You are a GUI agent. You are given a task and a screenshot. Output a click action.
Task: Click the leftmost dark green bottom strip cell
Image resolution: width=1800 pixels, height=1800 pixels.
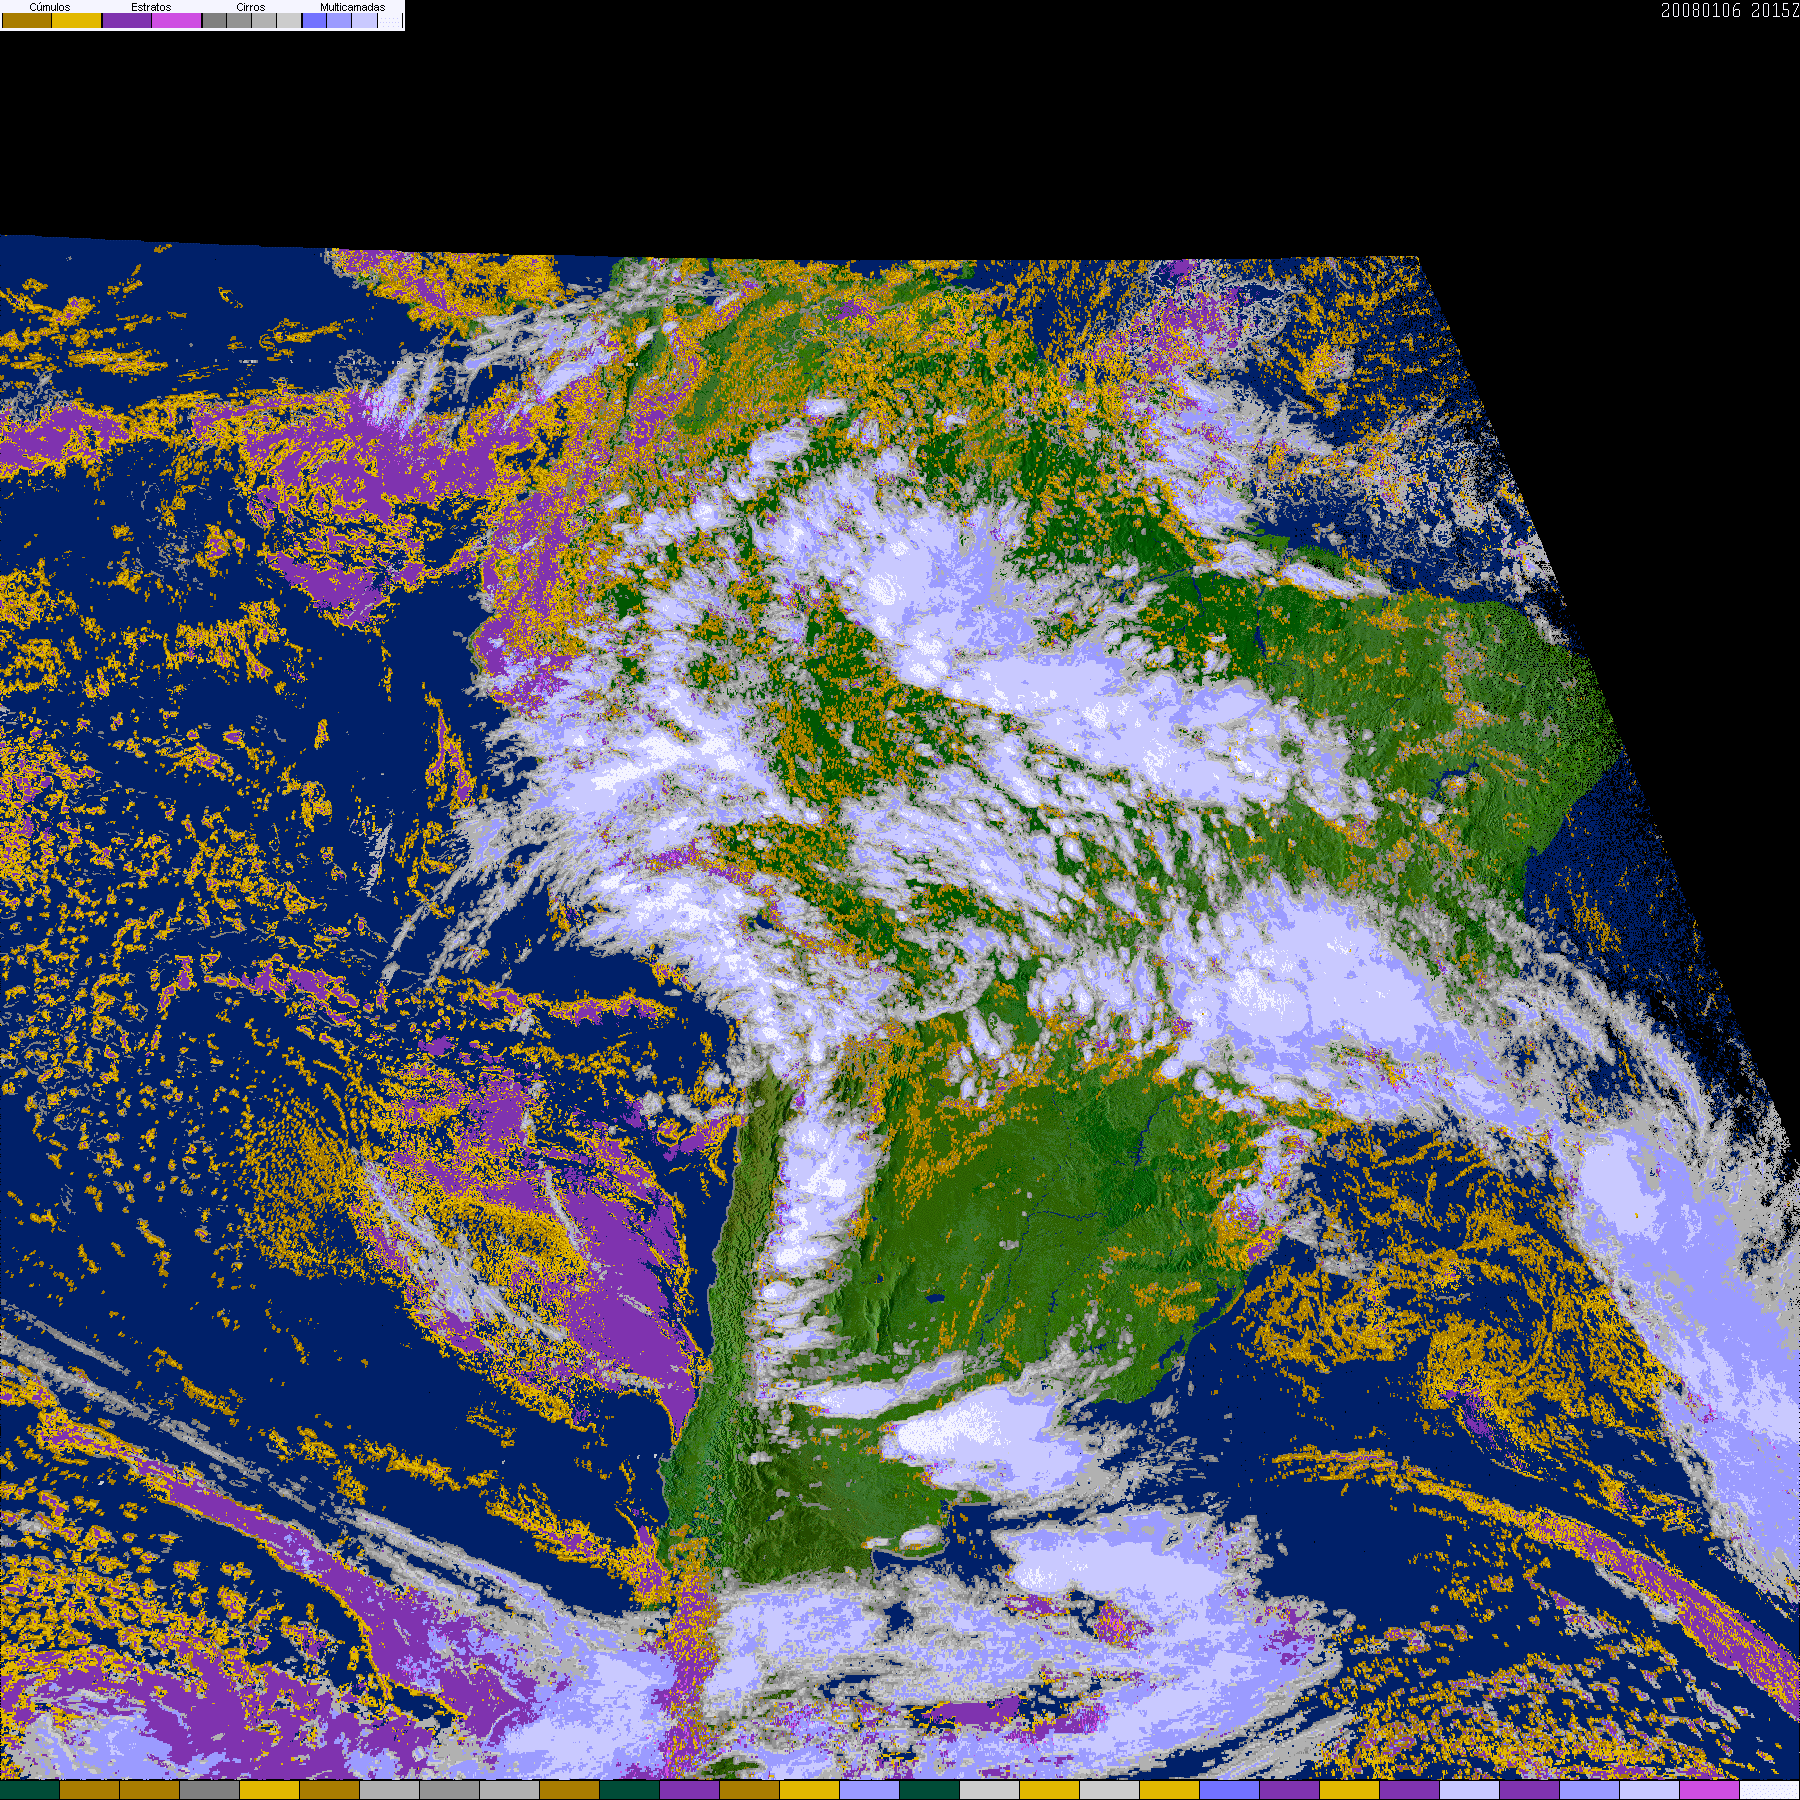pos(30,1790)
